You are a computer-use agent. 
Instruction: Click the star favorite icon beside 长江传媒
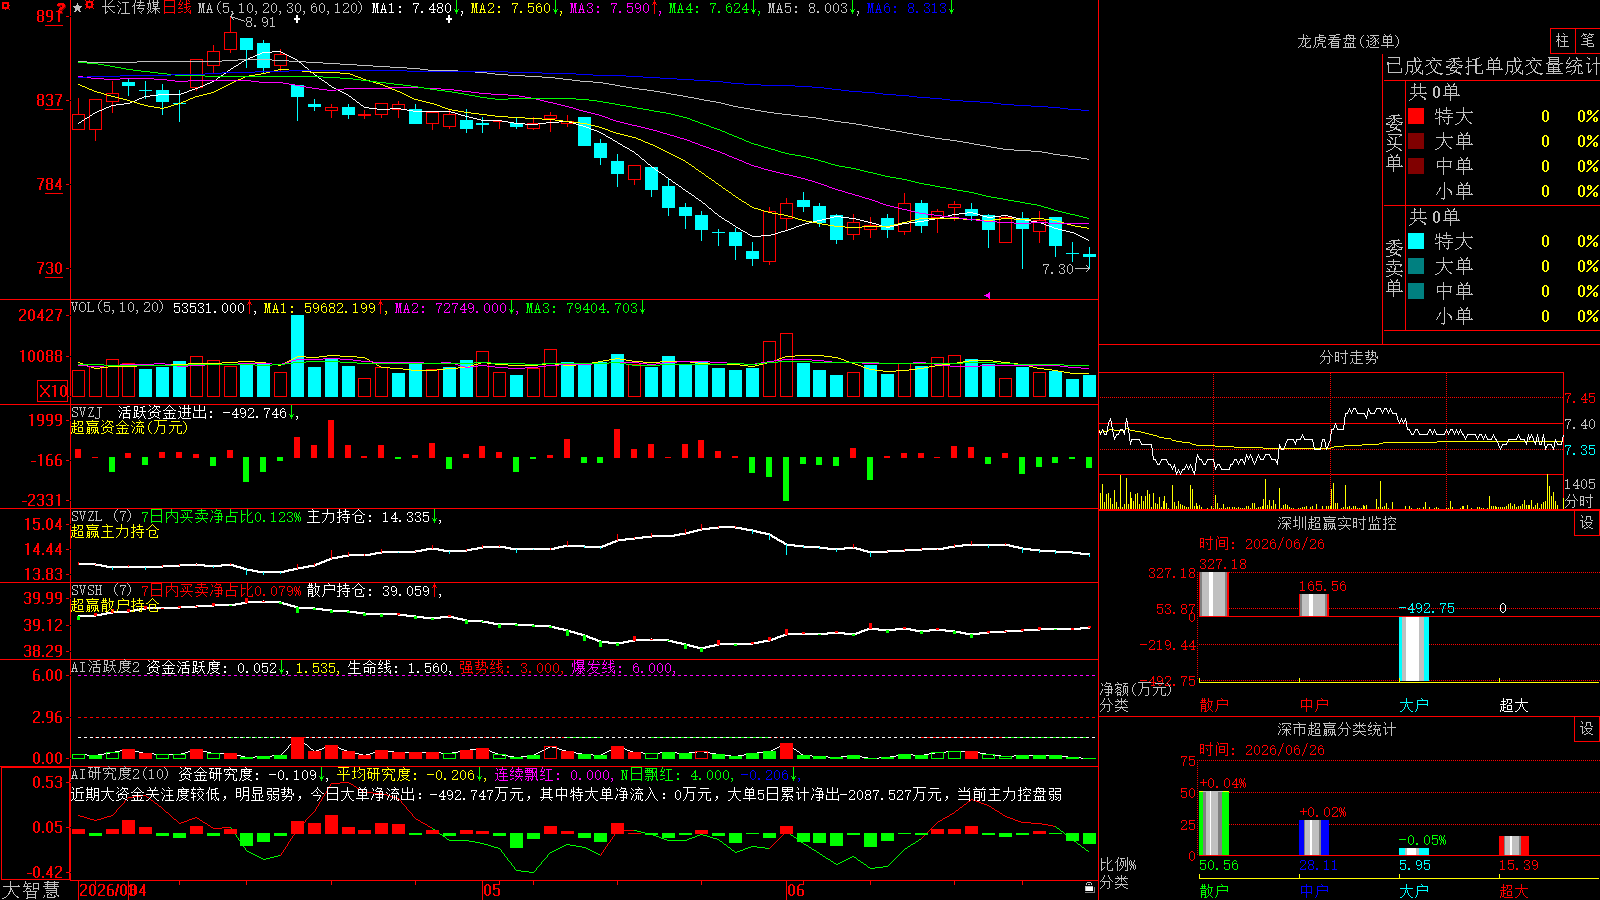[x=78, y=8]
